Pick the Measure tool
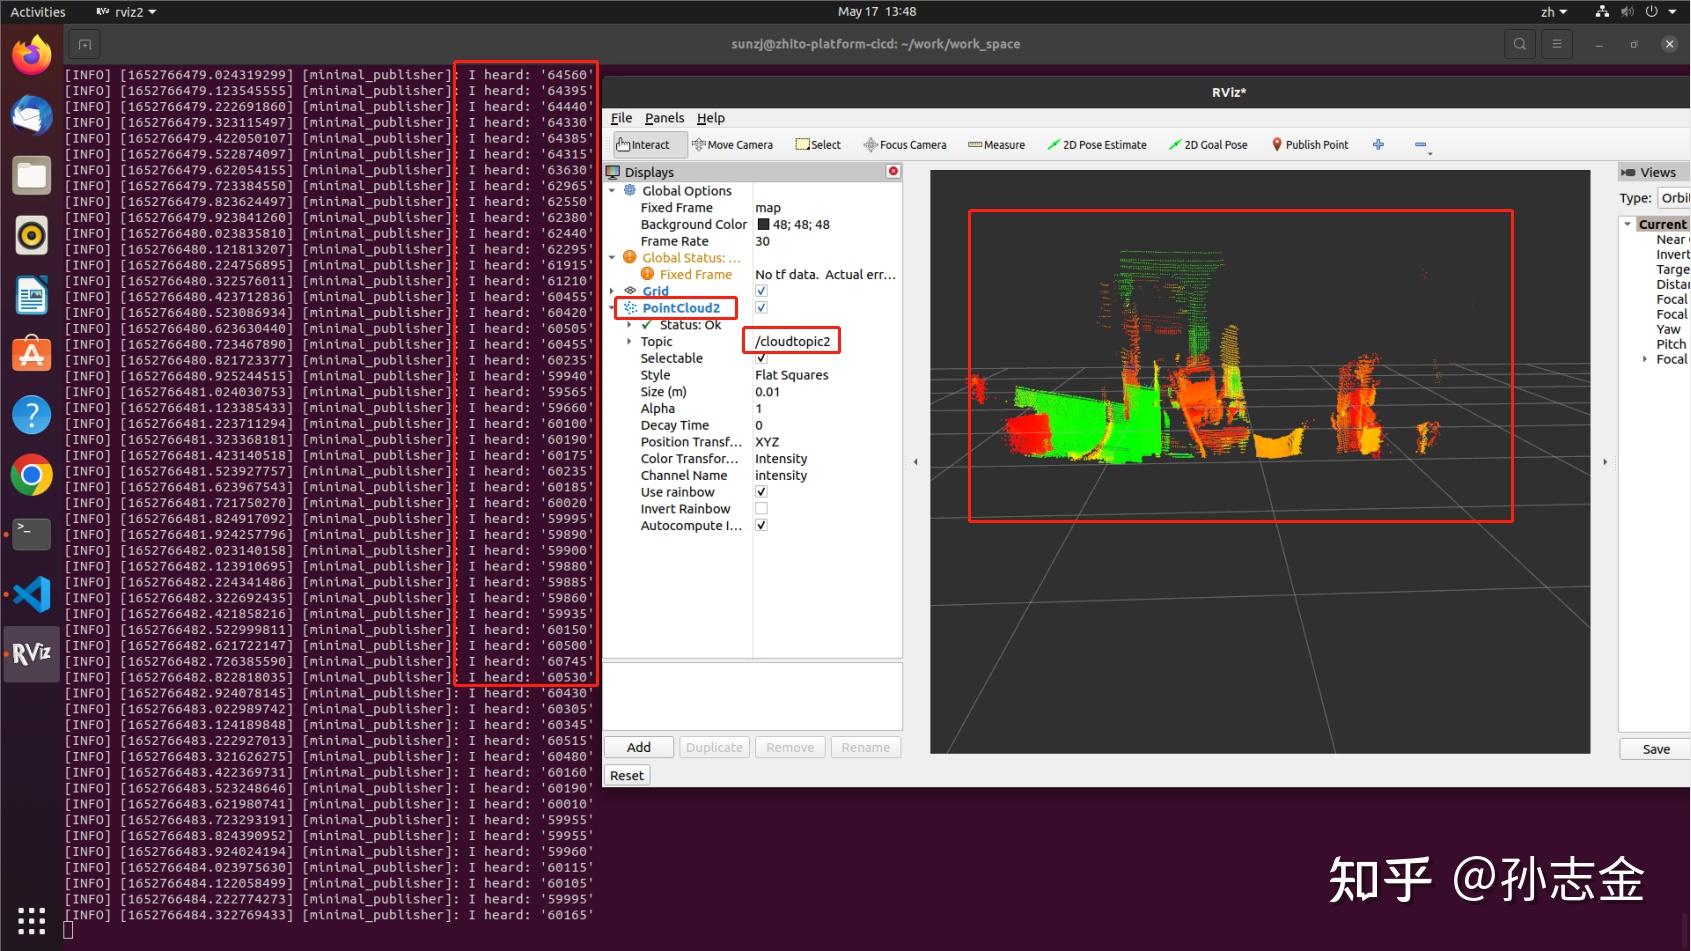1691x951 pixels. click(996, 145)
